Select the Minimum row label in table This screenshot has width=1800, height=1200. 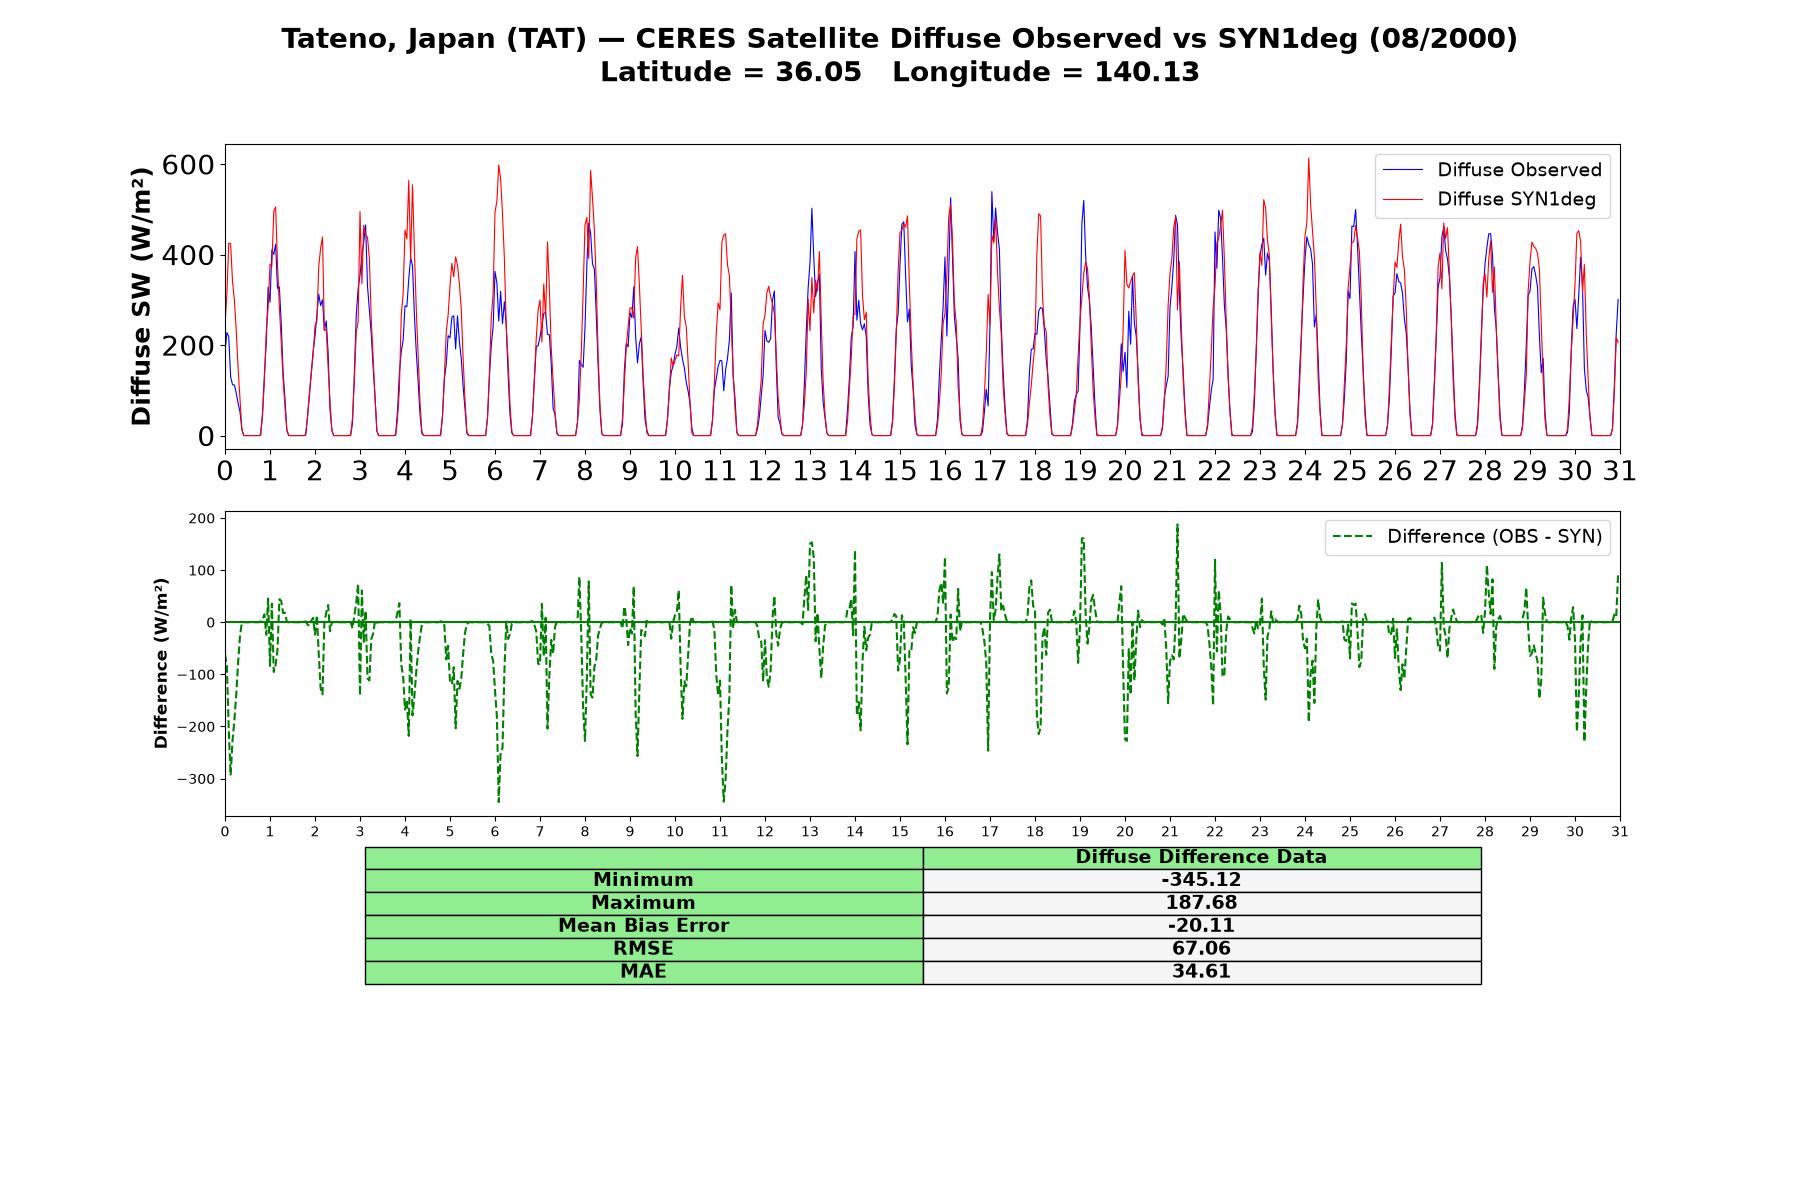click(643, 880)
